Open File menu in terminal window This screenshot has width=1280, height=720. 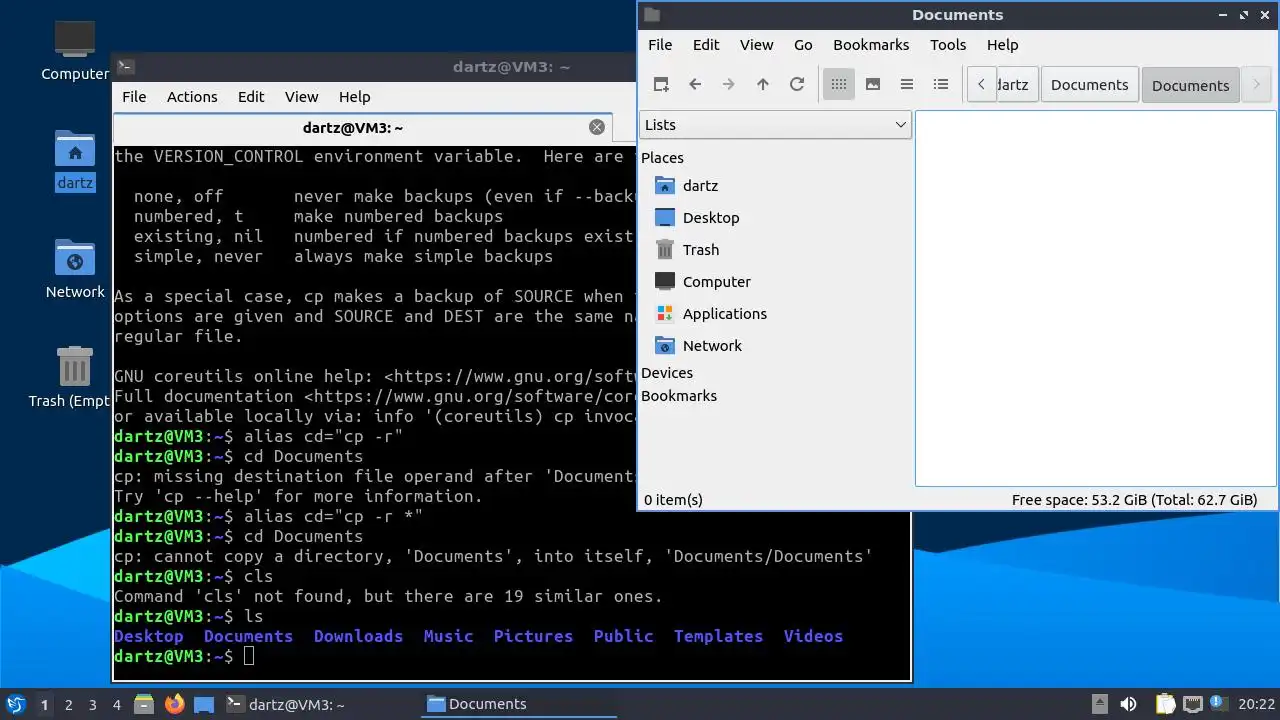pyautogui.click(x=134, y=97)
